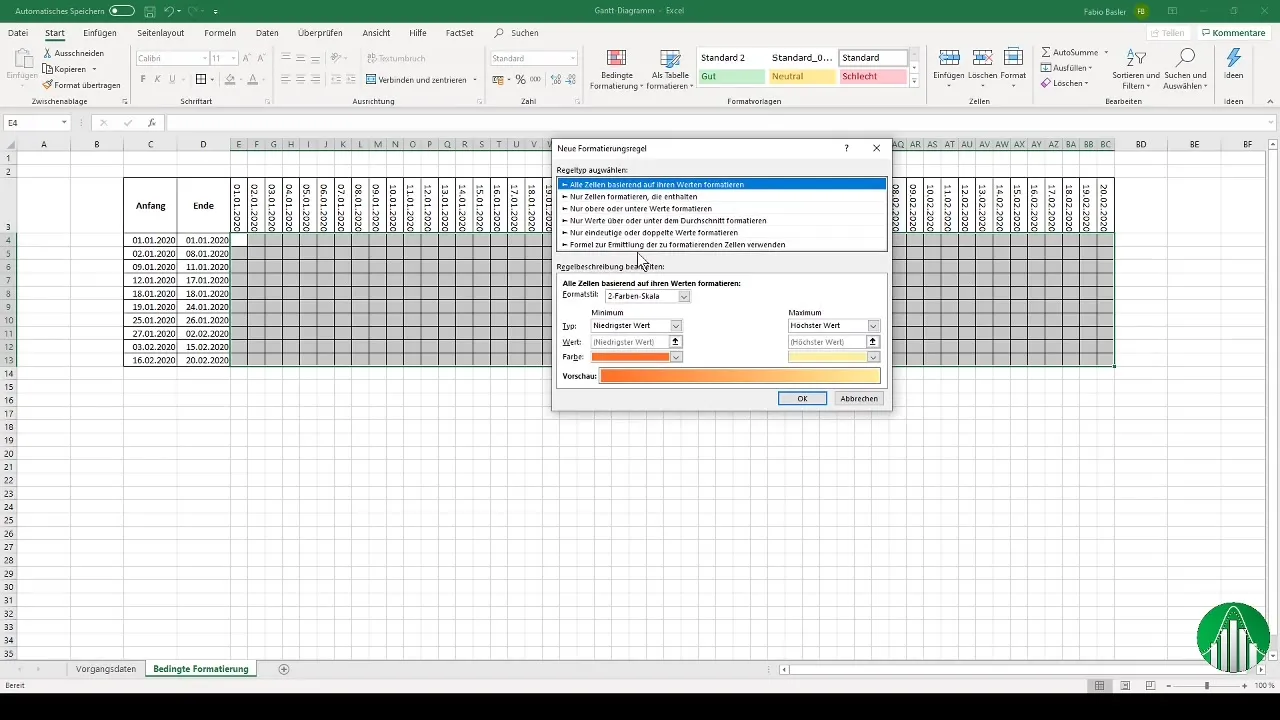
Task: Click Sortieren und Filtern icon
Action: (1135, 58)
